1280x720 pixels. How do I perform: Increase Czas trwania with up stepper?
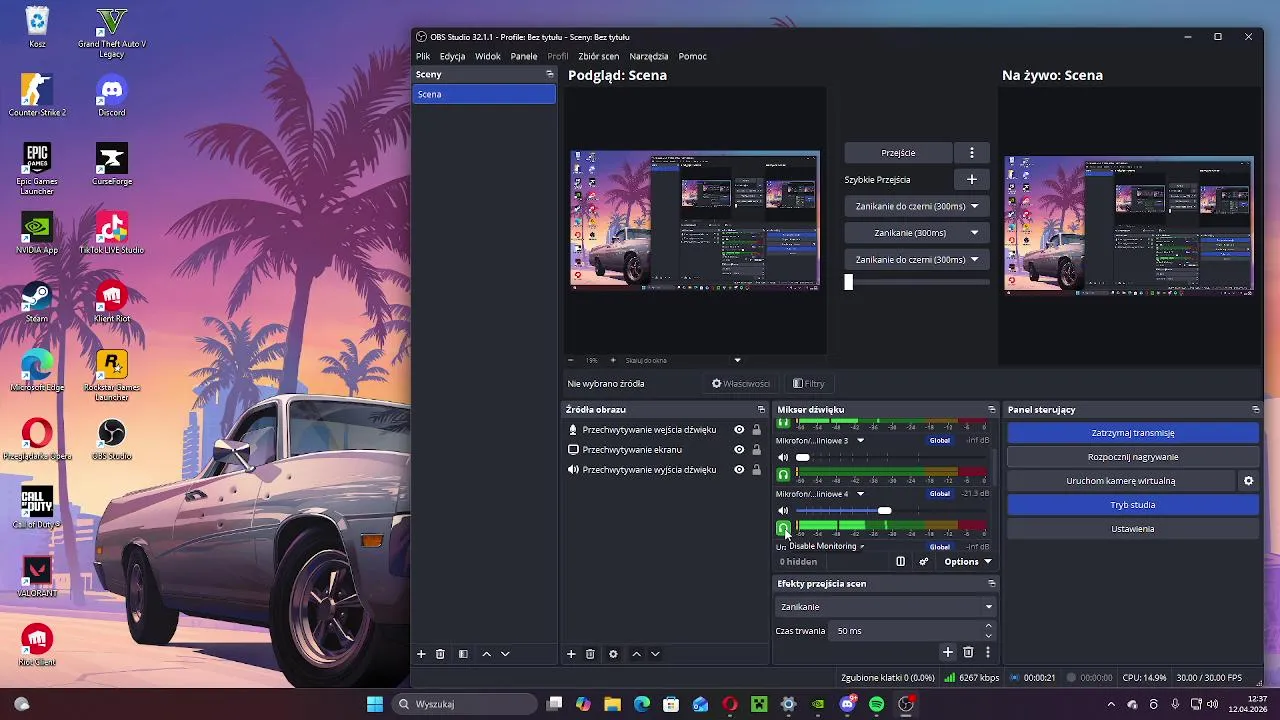point(988,627)
